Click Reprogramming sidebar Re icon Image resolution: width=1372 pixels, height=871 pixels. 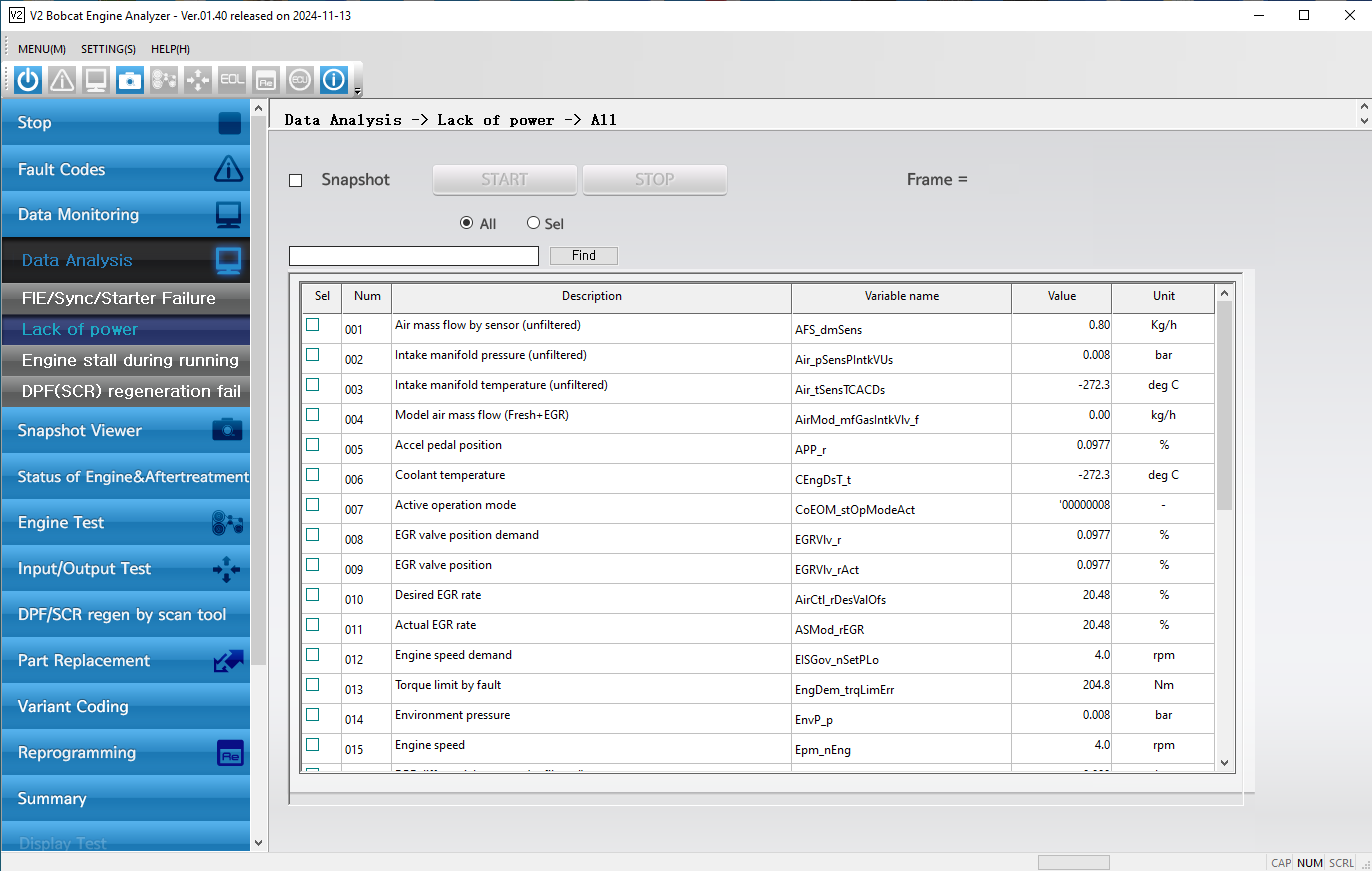230,754
